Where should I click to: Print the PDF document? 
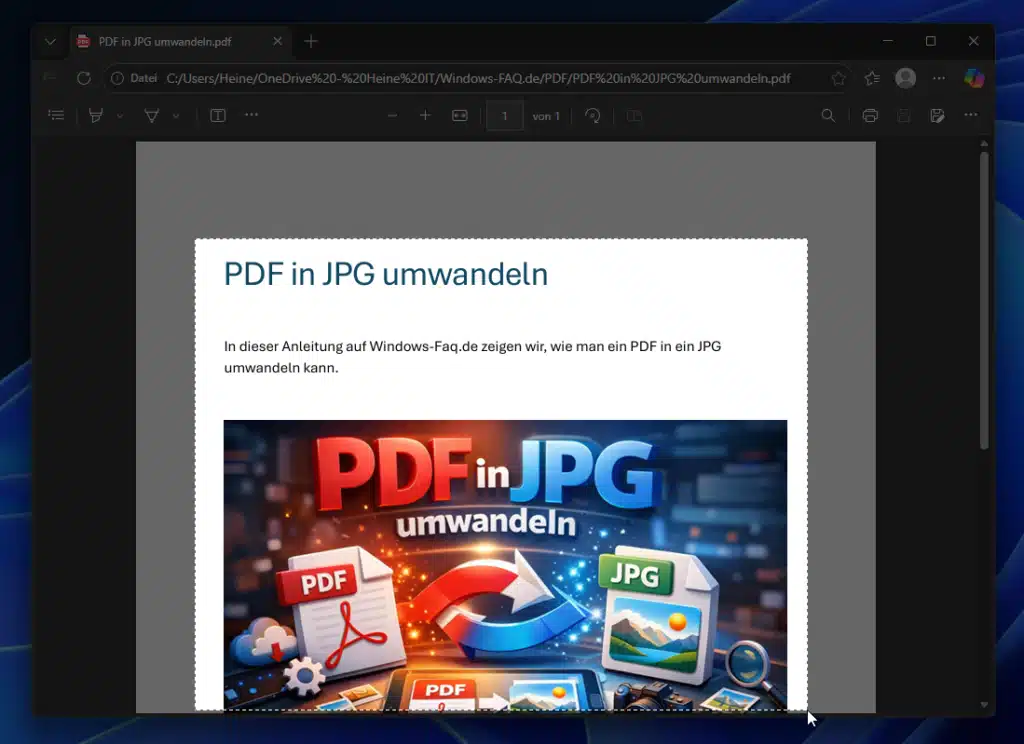(869, 115)
